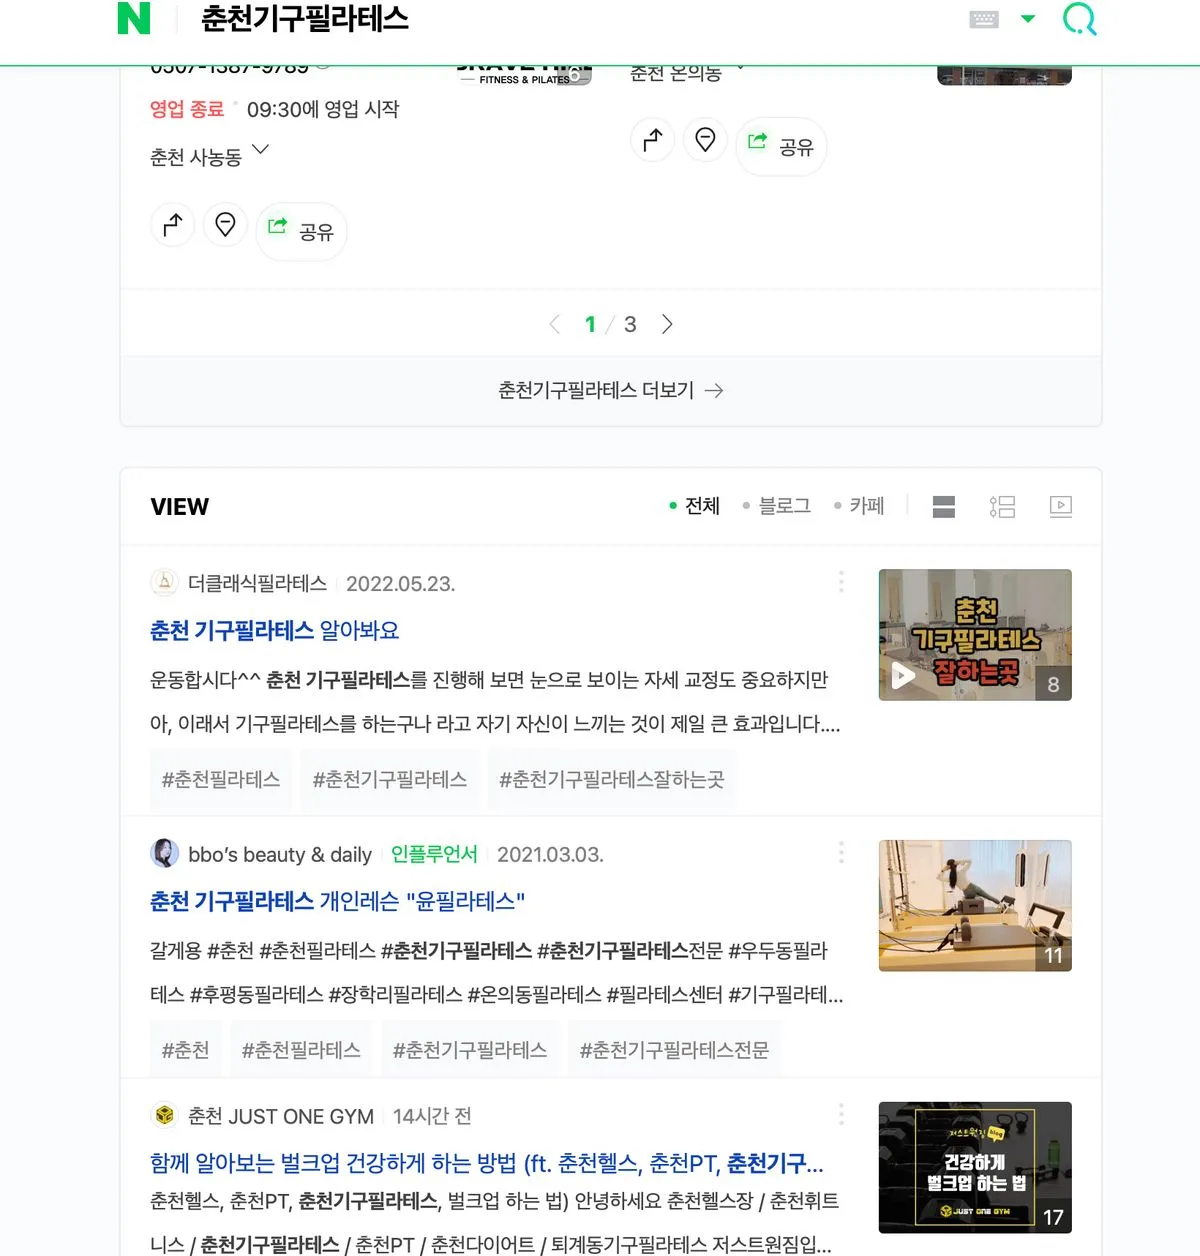Viewport: 1200px width, 1256px height.
Task: Switch to video layout view icon
Action: [x=1061, y=507]
